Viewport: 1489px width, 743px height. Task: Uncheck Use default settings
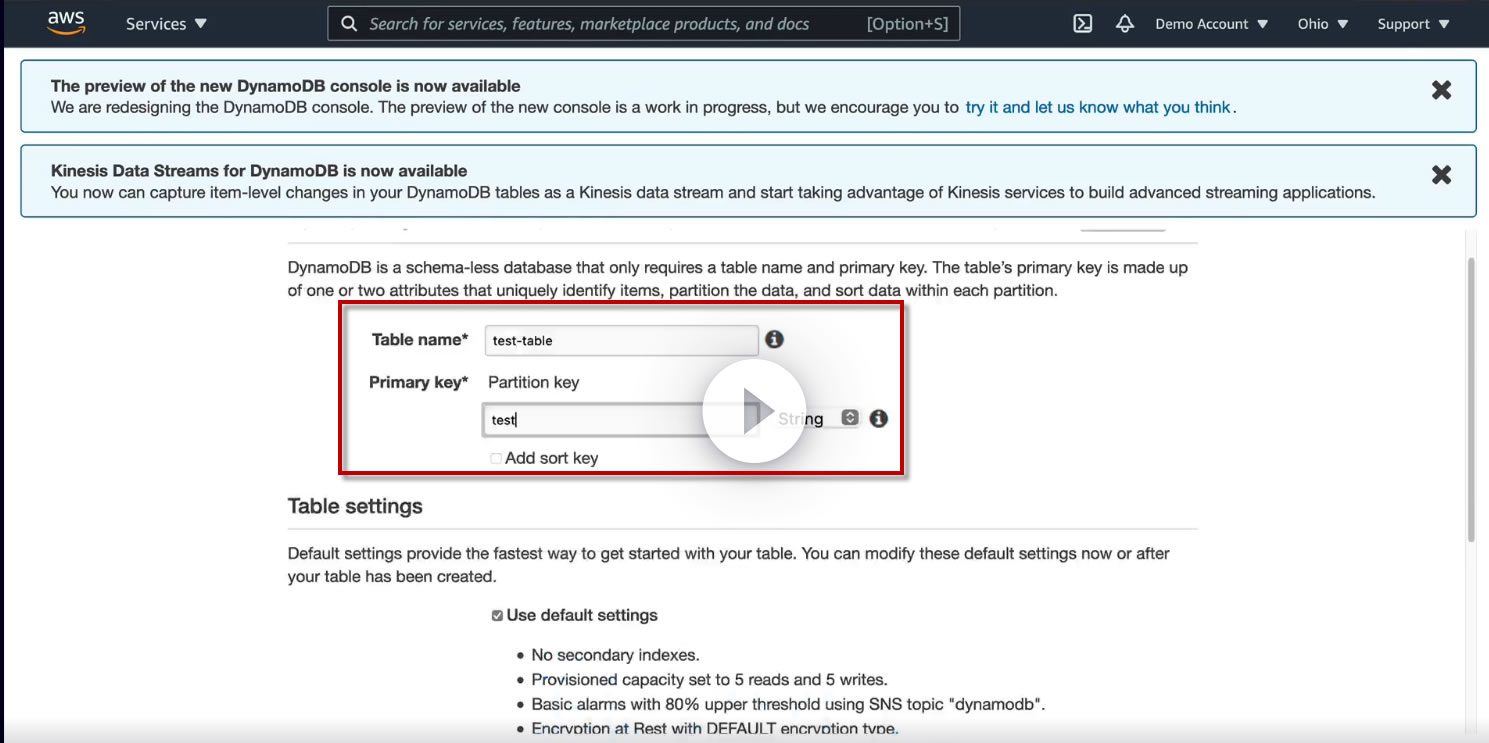[x=497, y=616]
